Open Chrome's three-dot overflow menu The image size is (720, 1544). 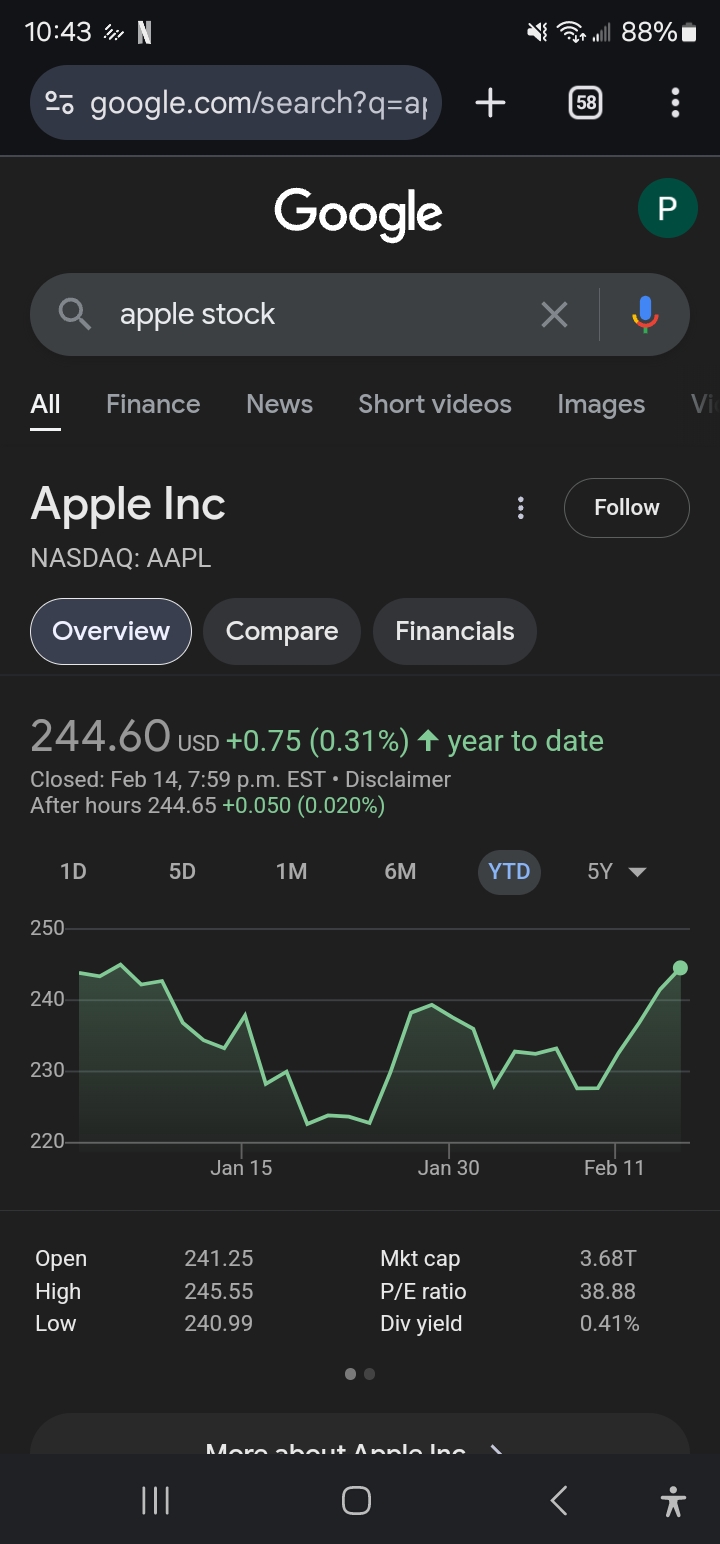point(675,103)
